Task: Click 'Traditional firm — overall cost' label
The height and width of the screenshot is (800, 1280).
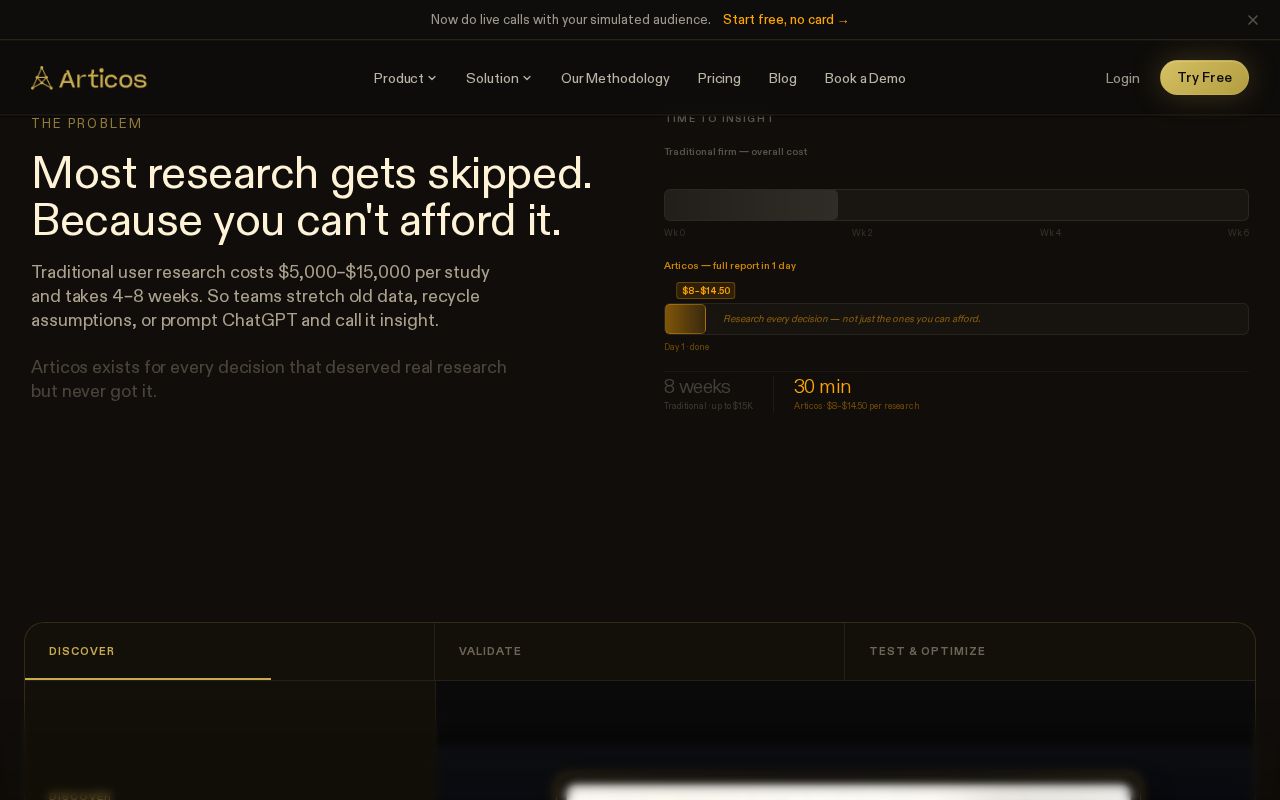Action: tap(736, 151)
